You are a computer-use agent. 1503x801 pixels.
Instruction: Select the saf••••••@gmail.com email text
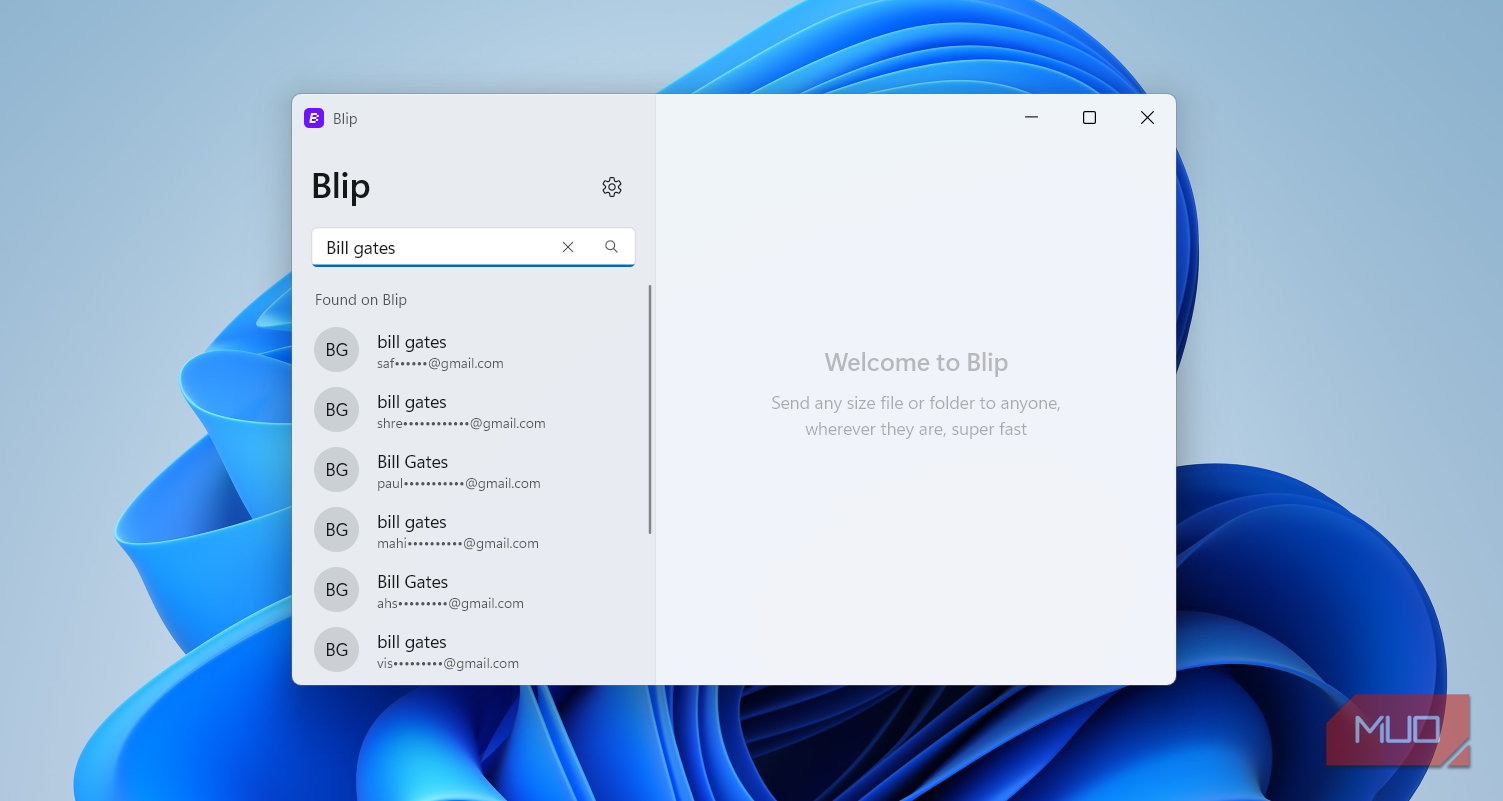click(440, 363)
